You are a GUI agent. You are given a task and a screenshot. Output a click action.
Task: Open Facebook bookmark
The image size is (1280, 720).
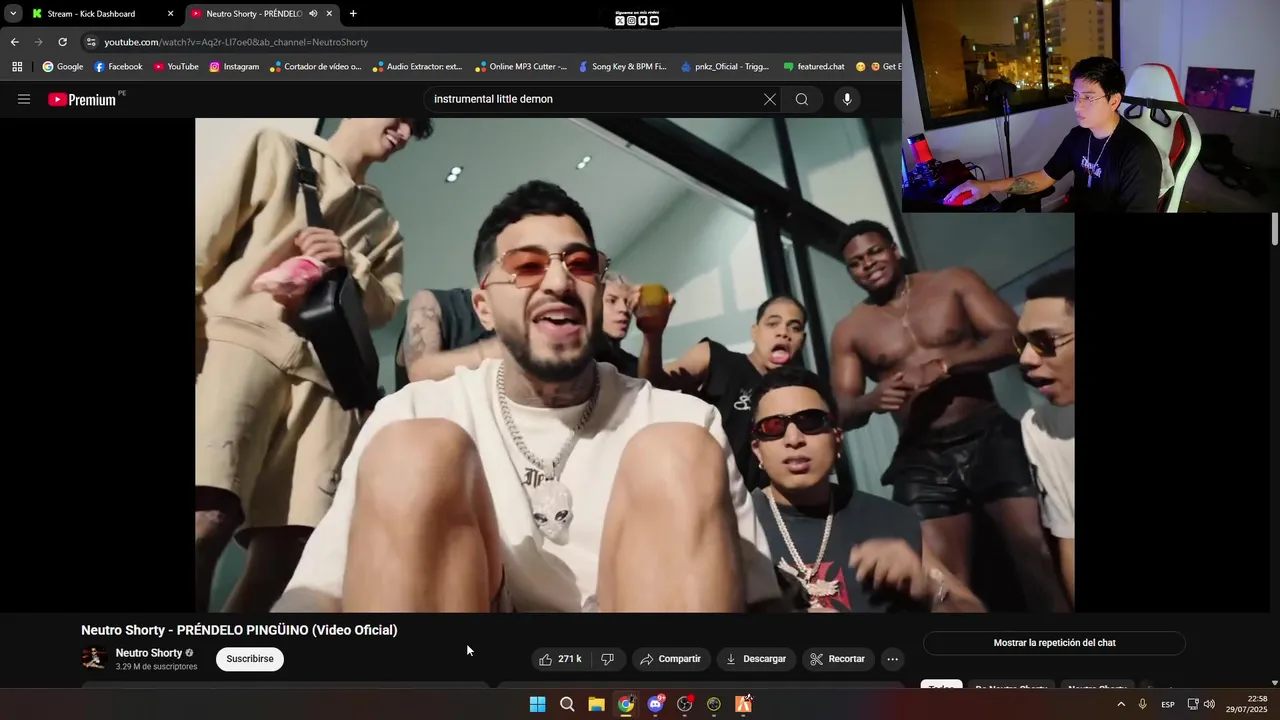point(118,67)
